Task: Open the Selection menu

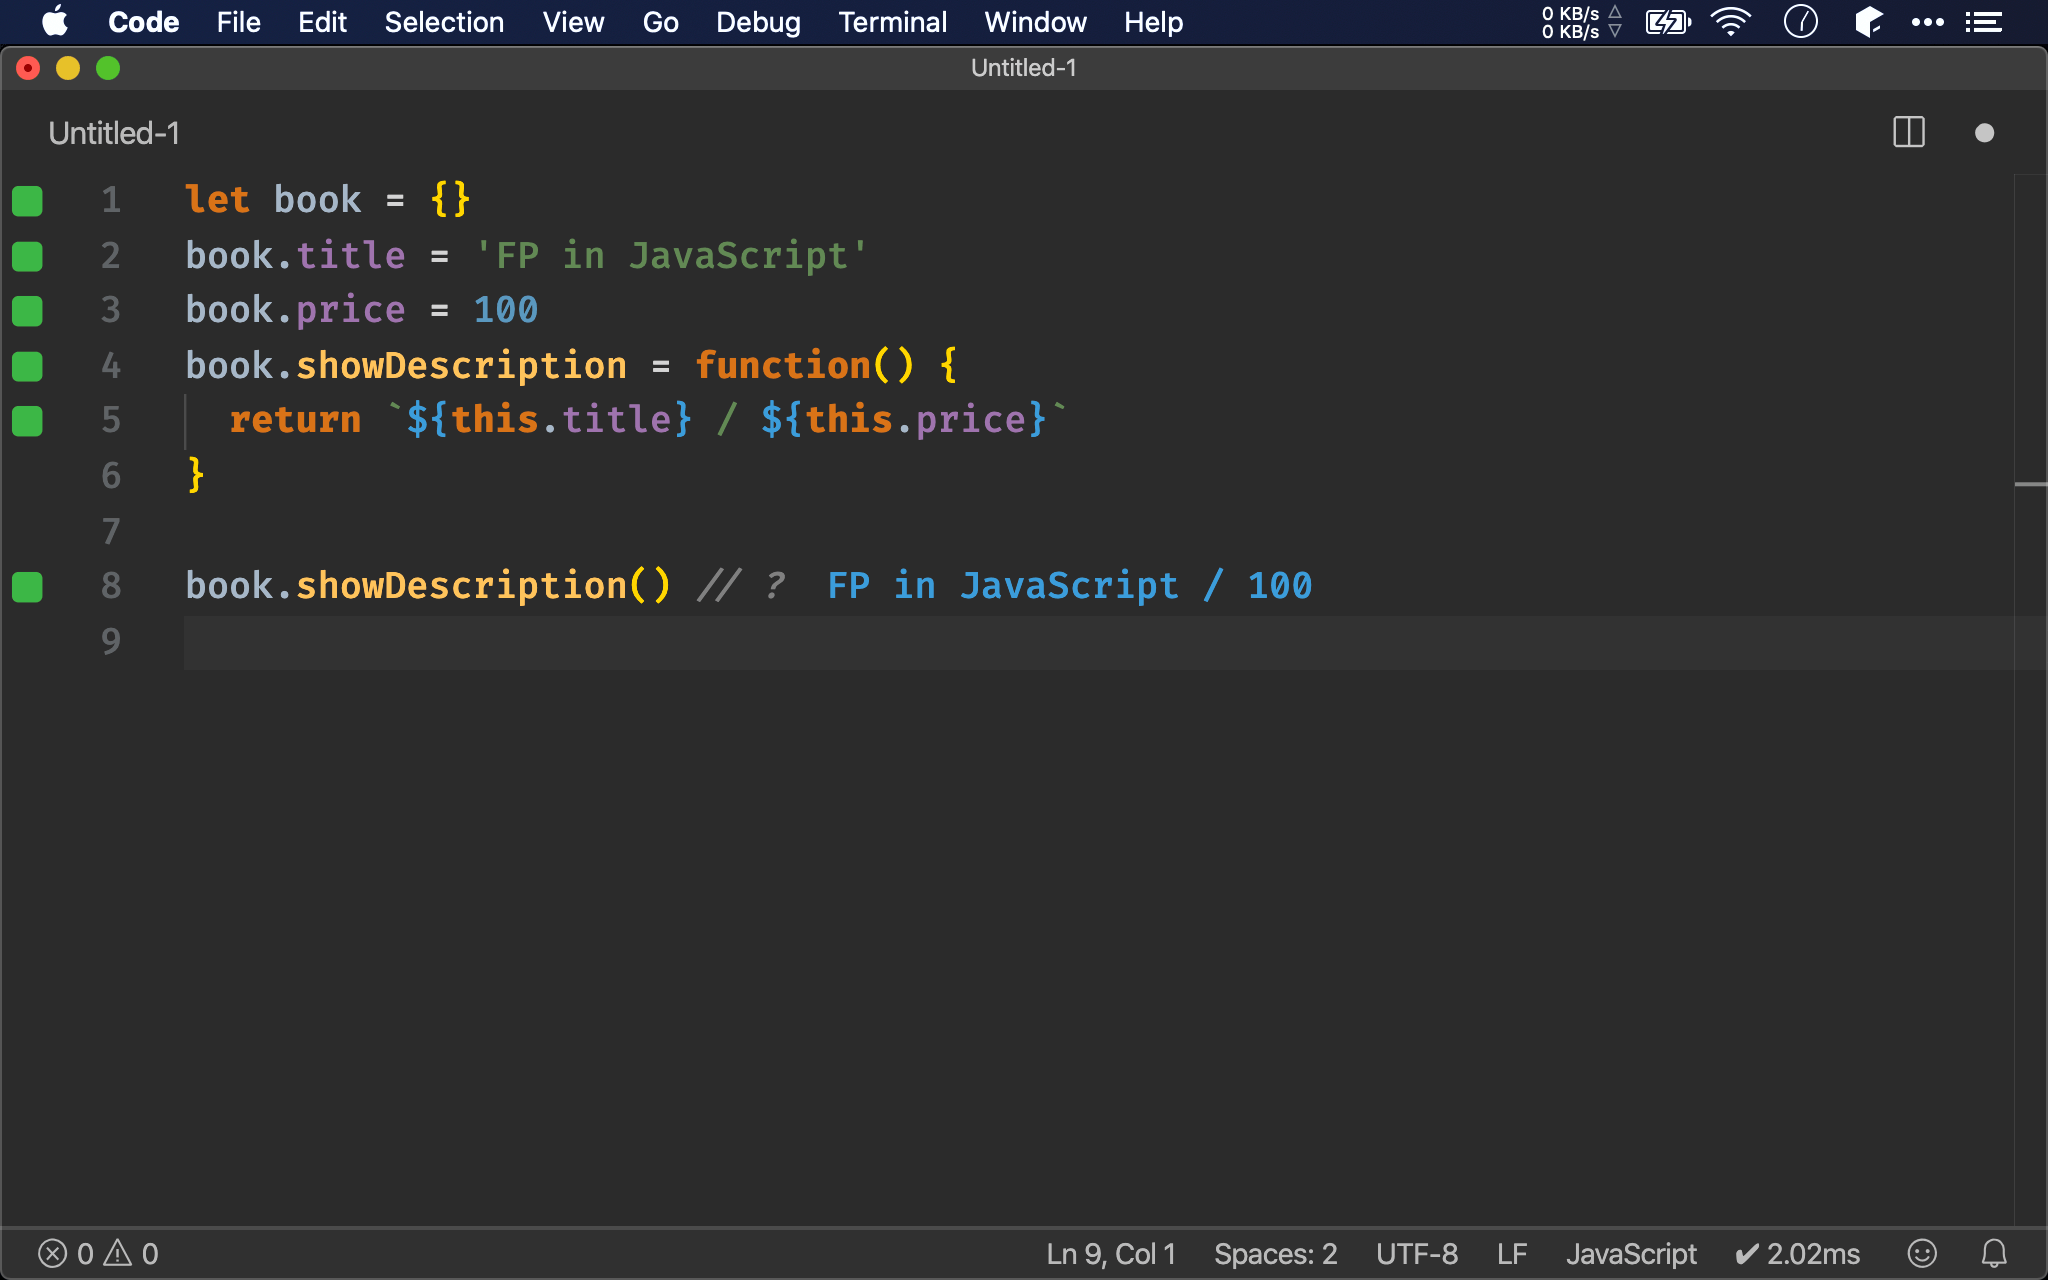Action: click(x=444, y=22)
